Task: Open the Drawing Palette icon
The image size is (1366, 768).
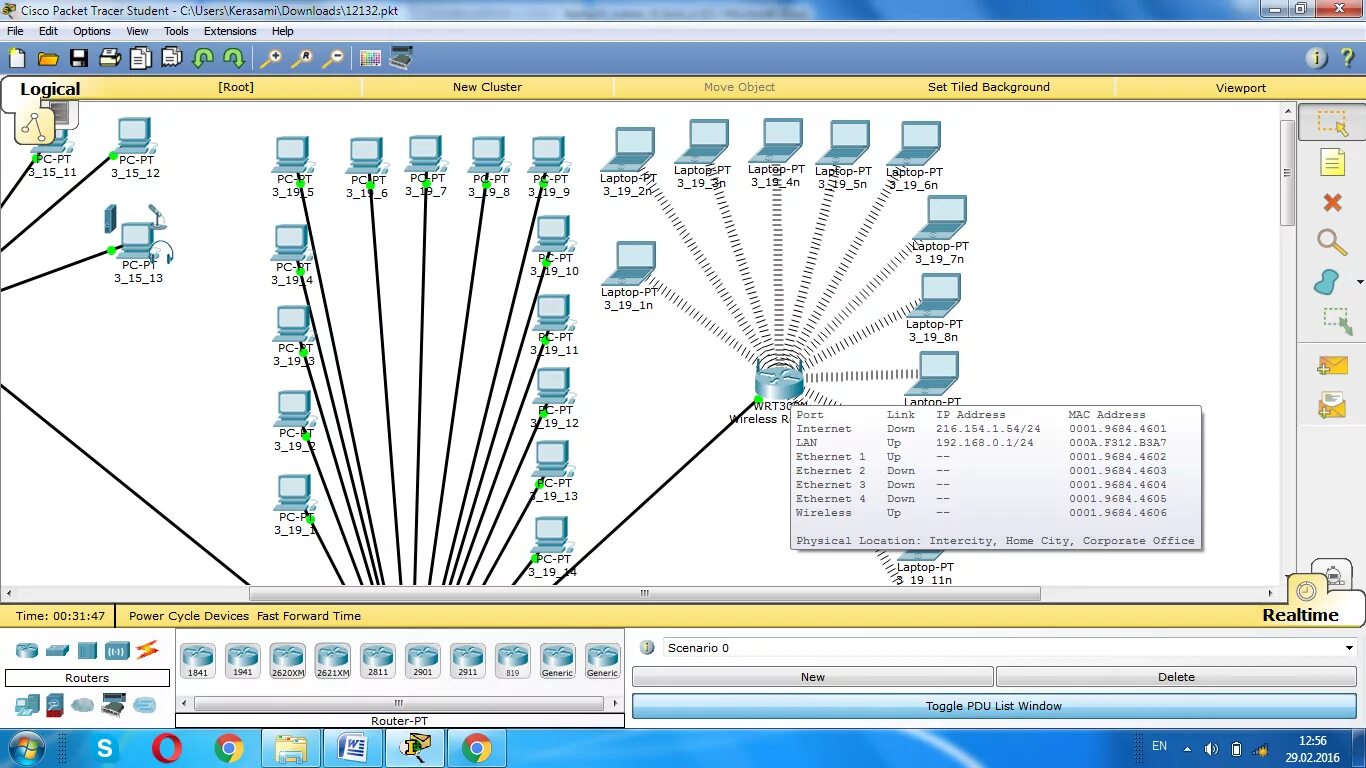Action: pyautogui.click(x=371, y=58)
